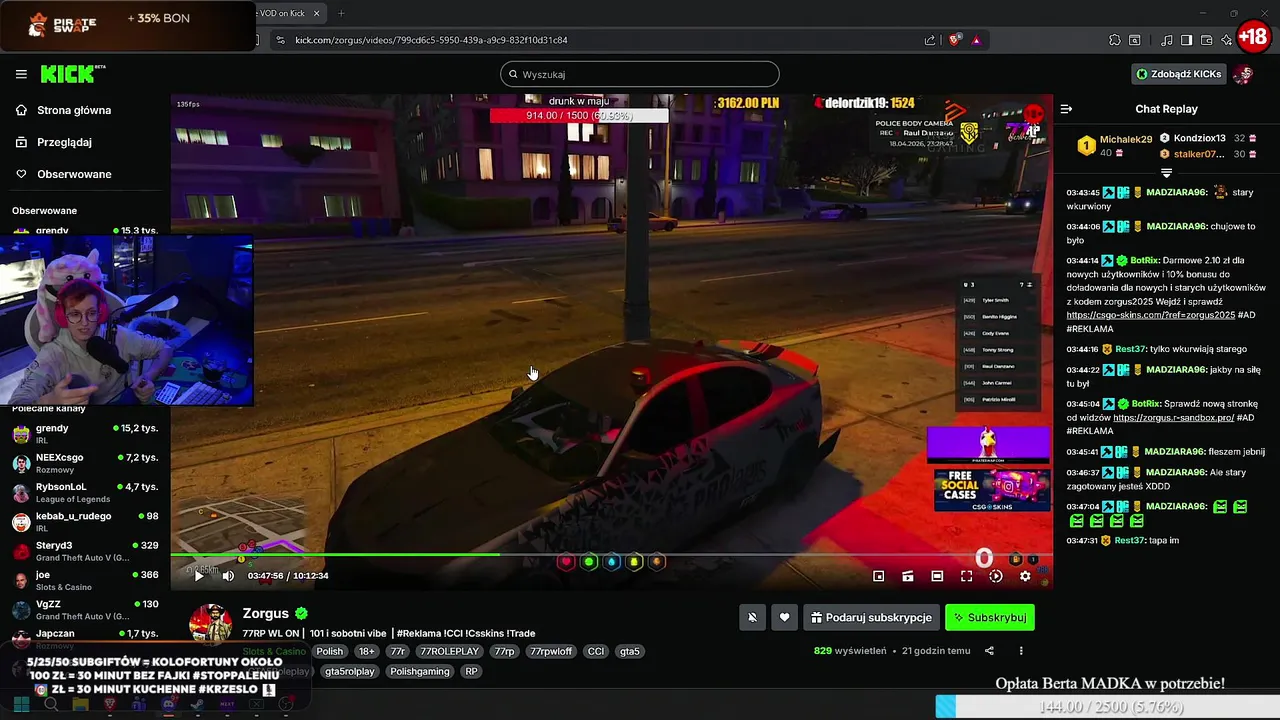Select the 18+ tag

click(x=367, y=651)
